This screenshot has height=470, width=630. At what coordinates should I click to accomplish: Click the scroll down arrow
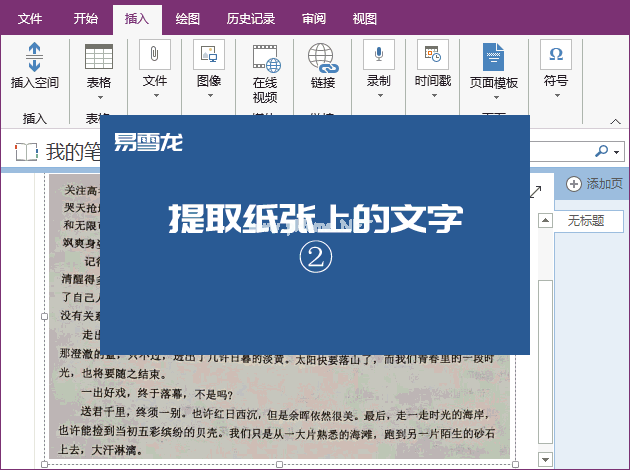coord(545,459)
